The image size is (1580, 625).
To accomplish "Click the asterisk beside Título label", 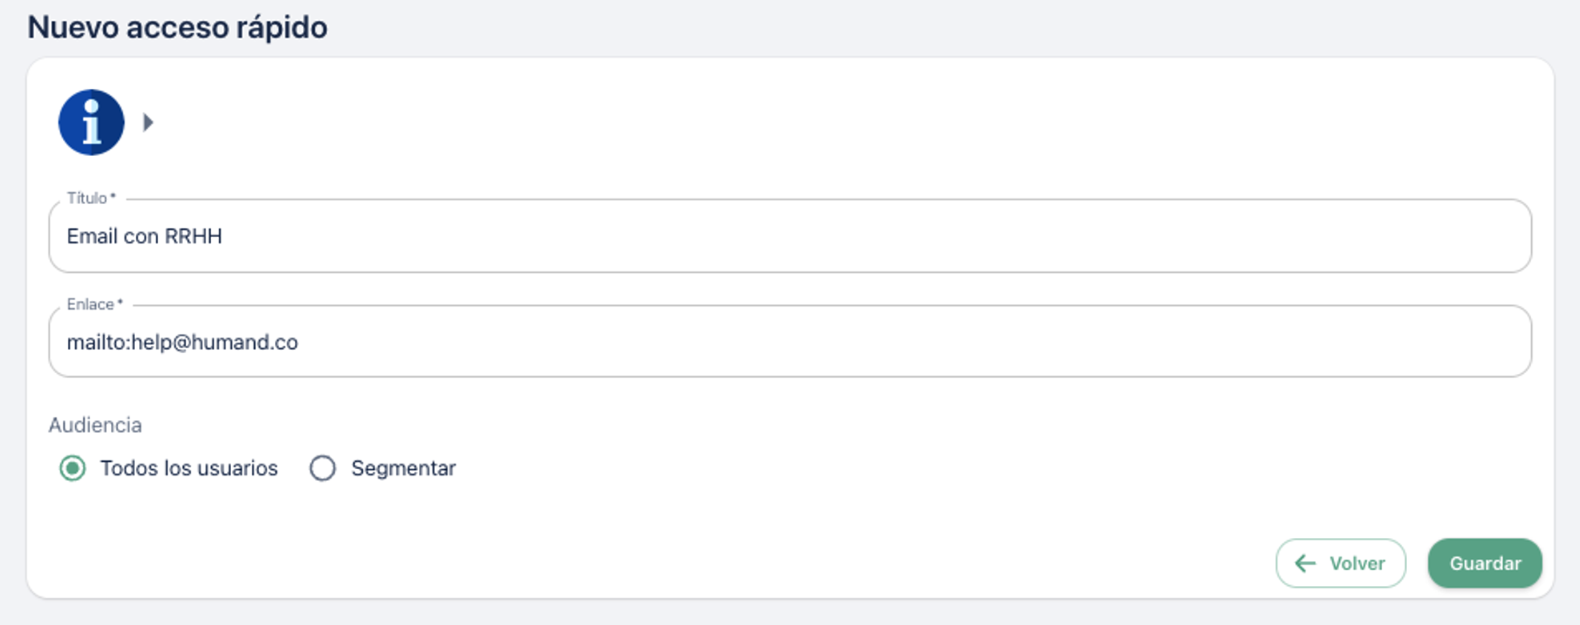I will [x=113, y=197].
